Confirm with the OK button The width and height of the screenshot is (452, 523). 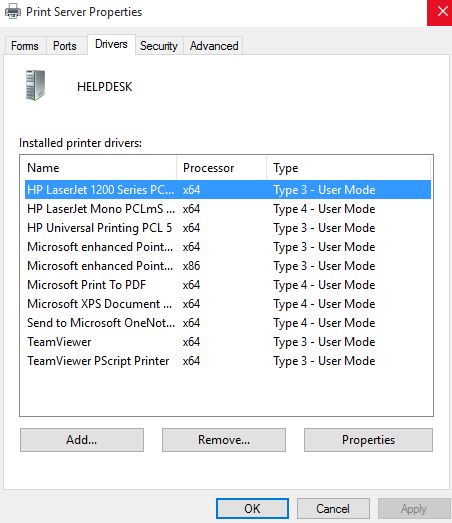click(252, 509)
